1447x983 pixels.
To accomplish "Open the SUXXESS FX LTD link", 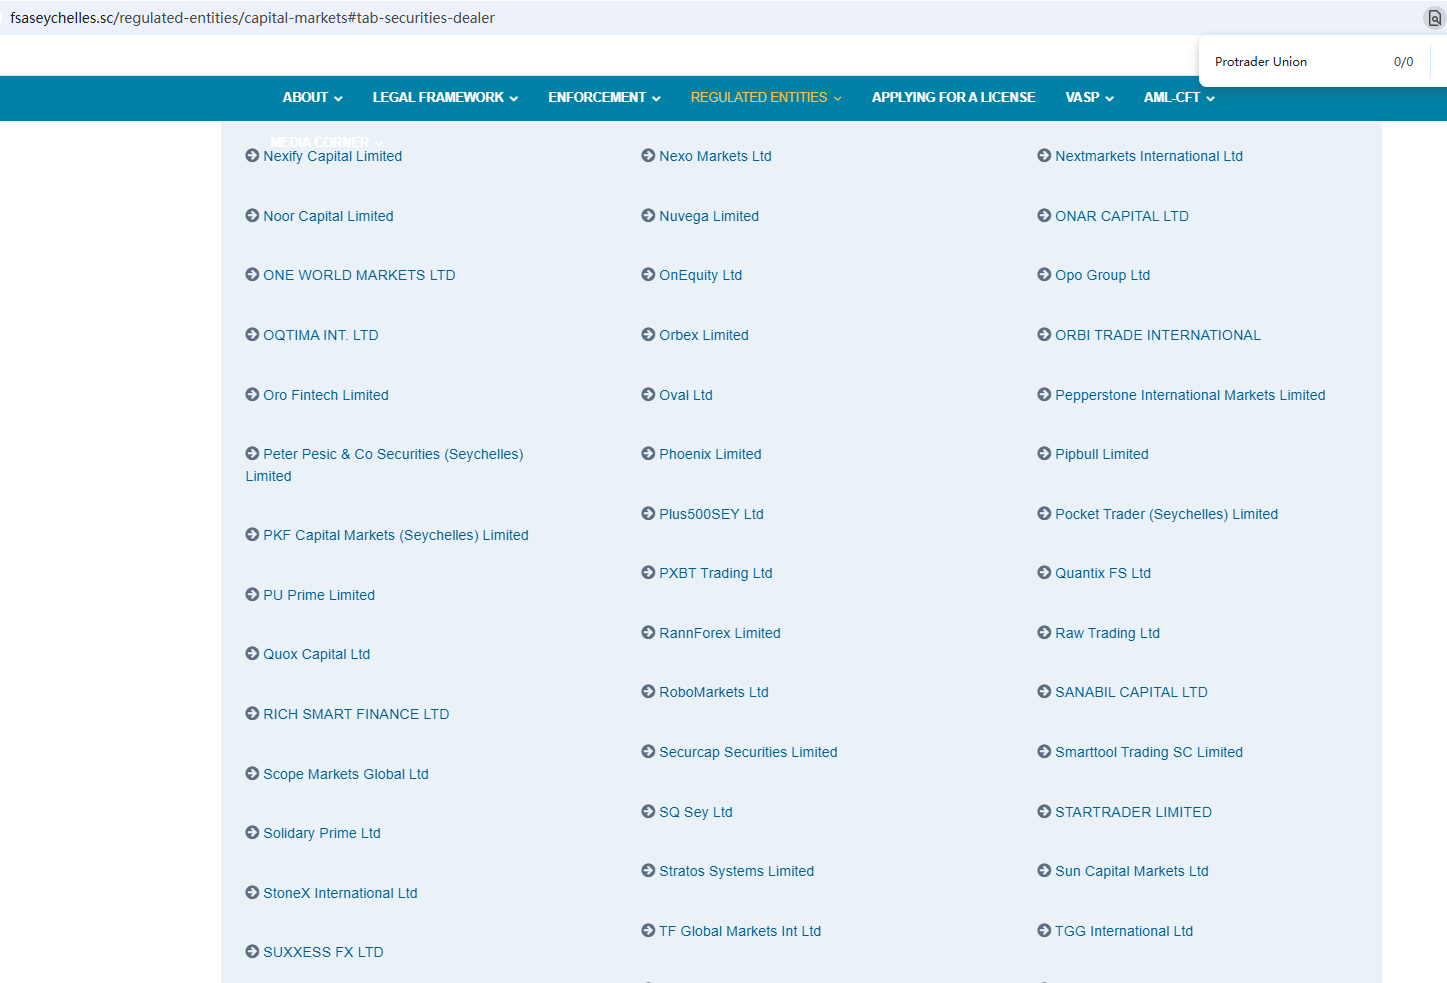I will tap(323, 952).
